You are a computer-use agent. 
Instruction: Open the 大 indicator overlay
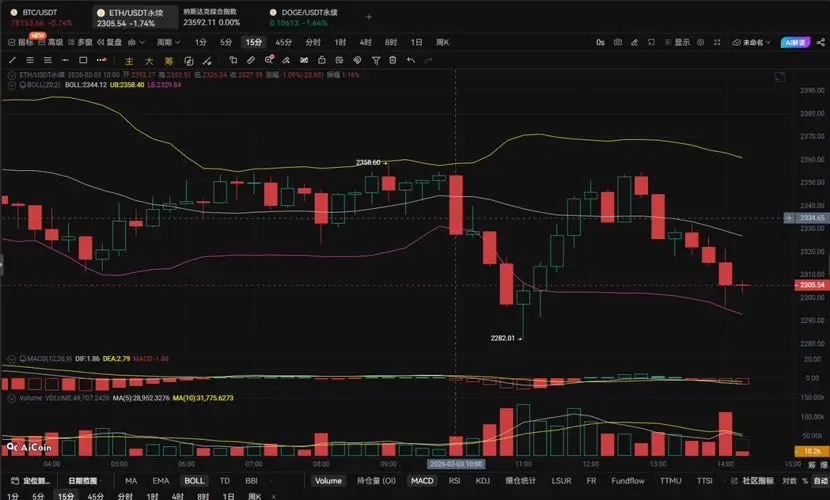point(149,61)
